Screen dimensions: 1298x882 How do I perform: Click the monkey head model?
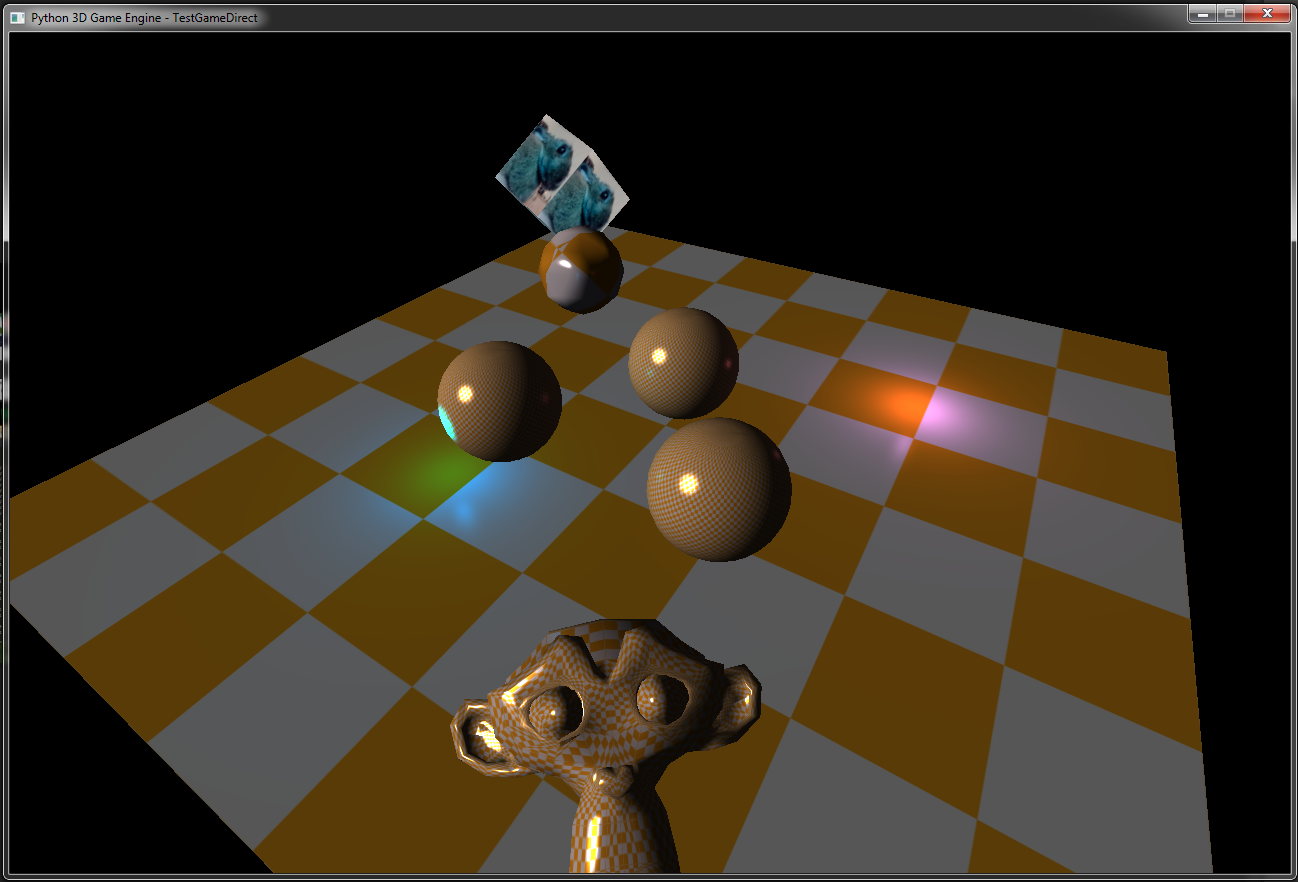(607, 744)
